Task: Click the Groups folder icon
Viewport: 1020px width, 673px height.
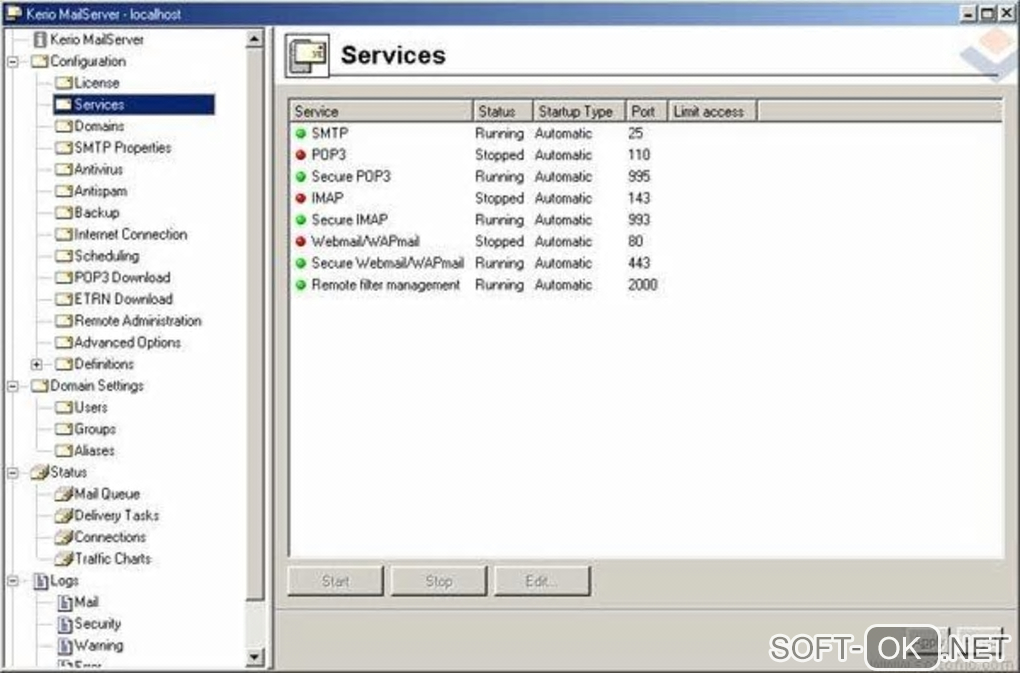Action: [64, 429]
